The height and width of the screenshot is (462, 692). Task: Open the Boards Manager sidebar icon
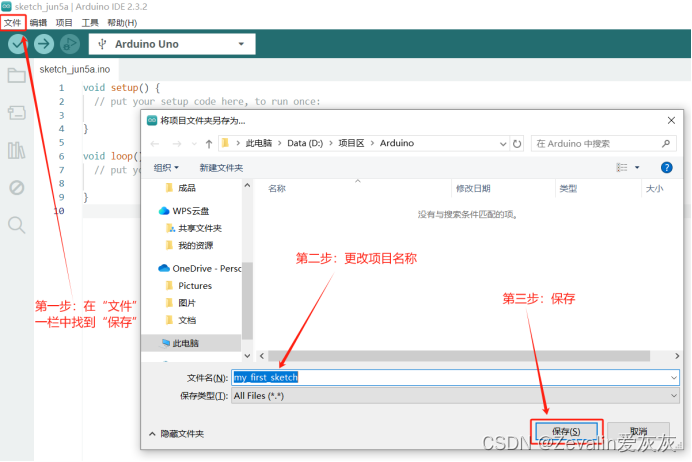pos(17,113)
